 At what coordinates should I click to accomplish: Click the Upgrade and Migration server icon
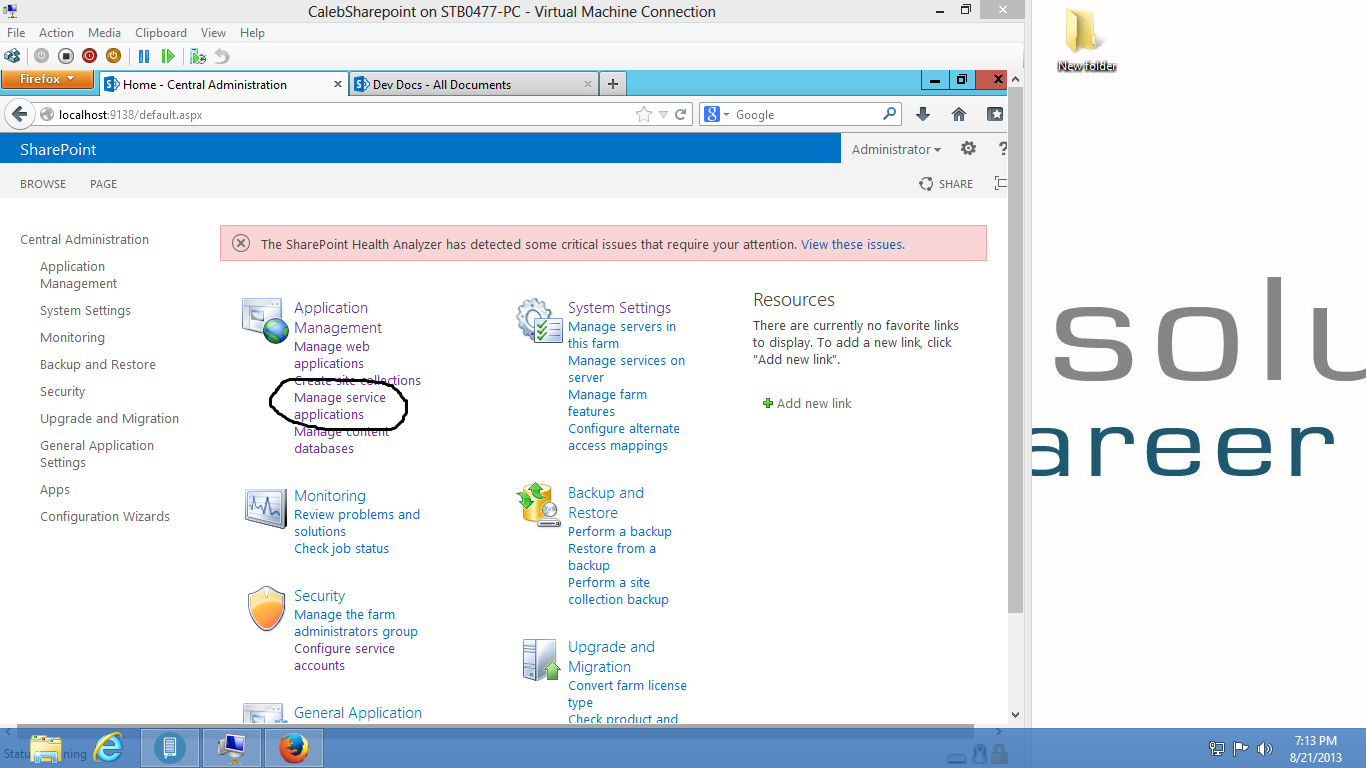541,660
